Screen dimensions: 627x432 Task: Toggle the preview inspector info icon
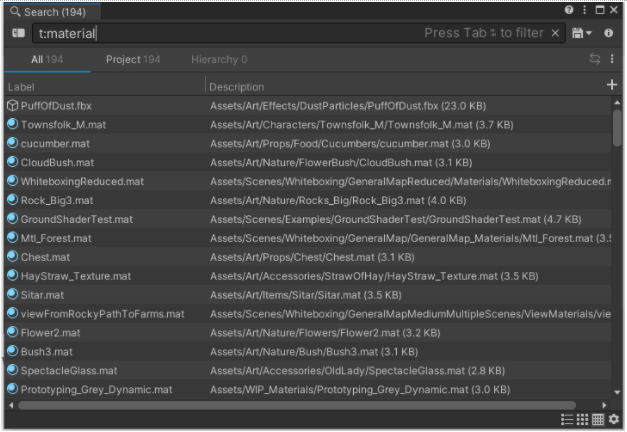608,33
